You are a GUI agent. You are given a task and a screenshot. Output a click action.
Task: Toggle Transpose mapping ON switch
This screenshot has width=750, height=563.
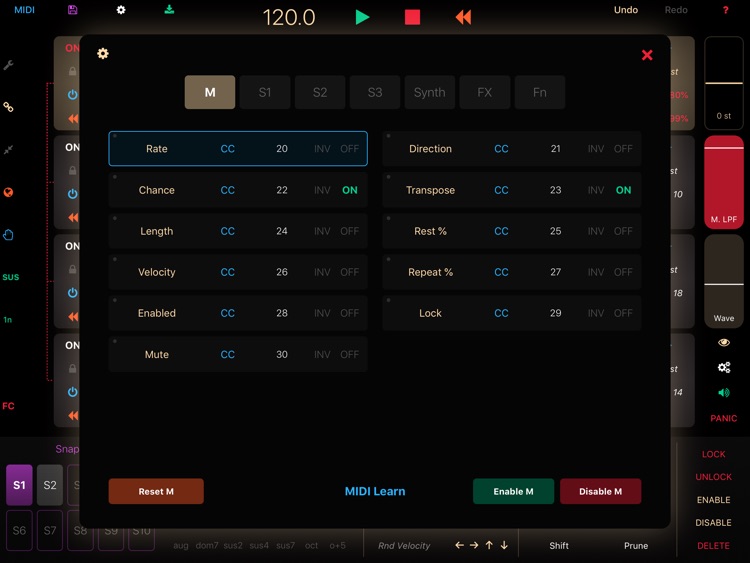(623, 190)
